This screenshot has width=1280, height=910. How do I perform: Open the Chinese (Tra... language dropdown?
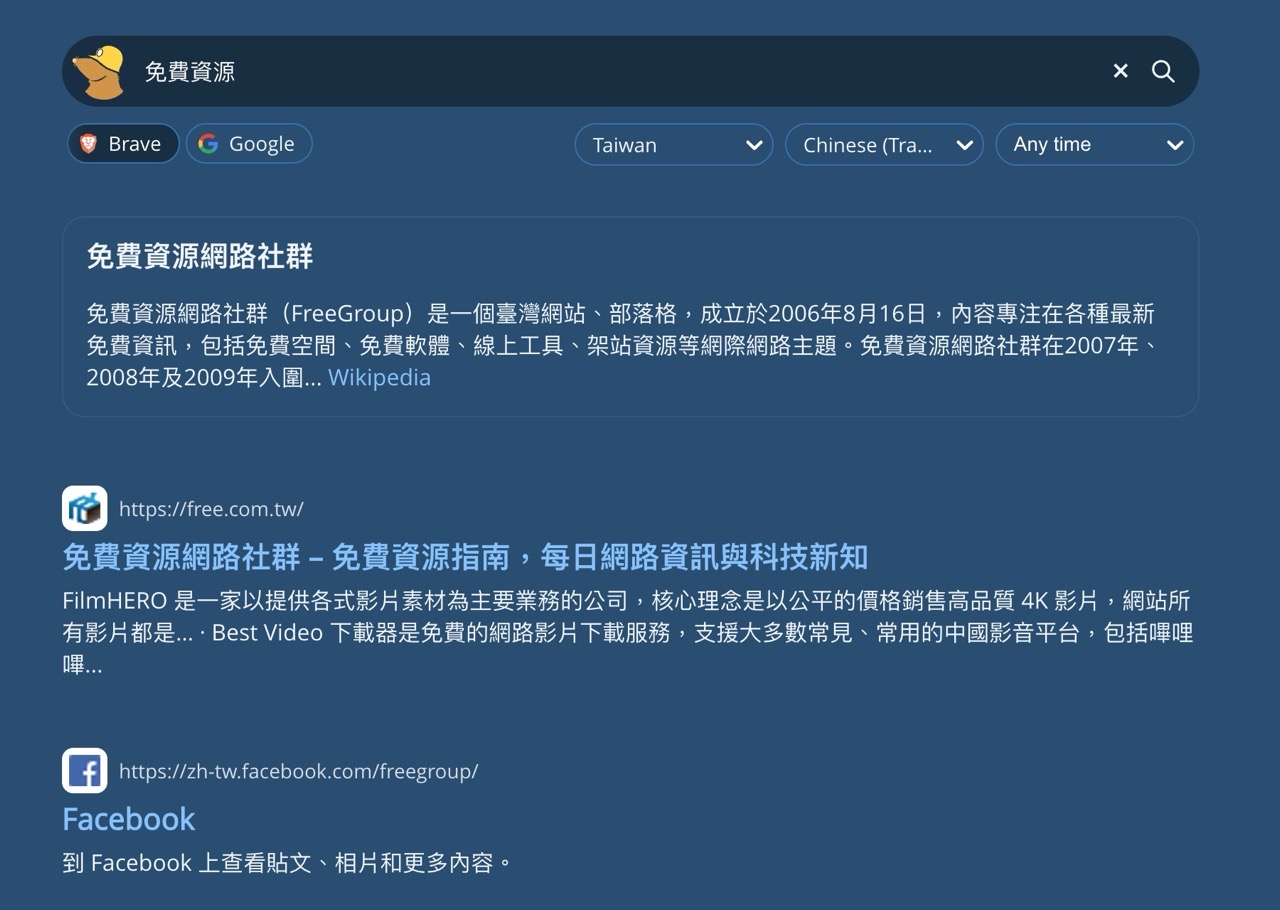pos(884,144)
